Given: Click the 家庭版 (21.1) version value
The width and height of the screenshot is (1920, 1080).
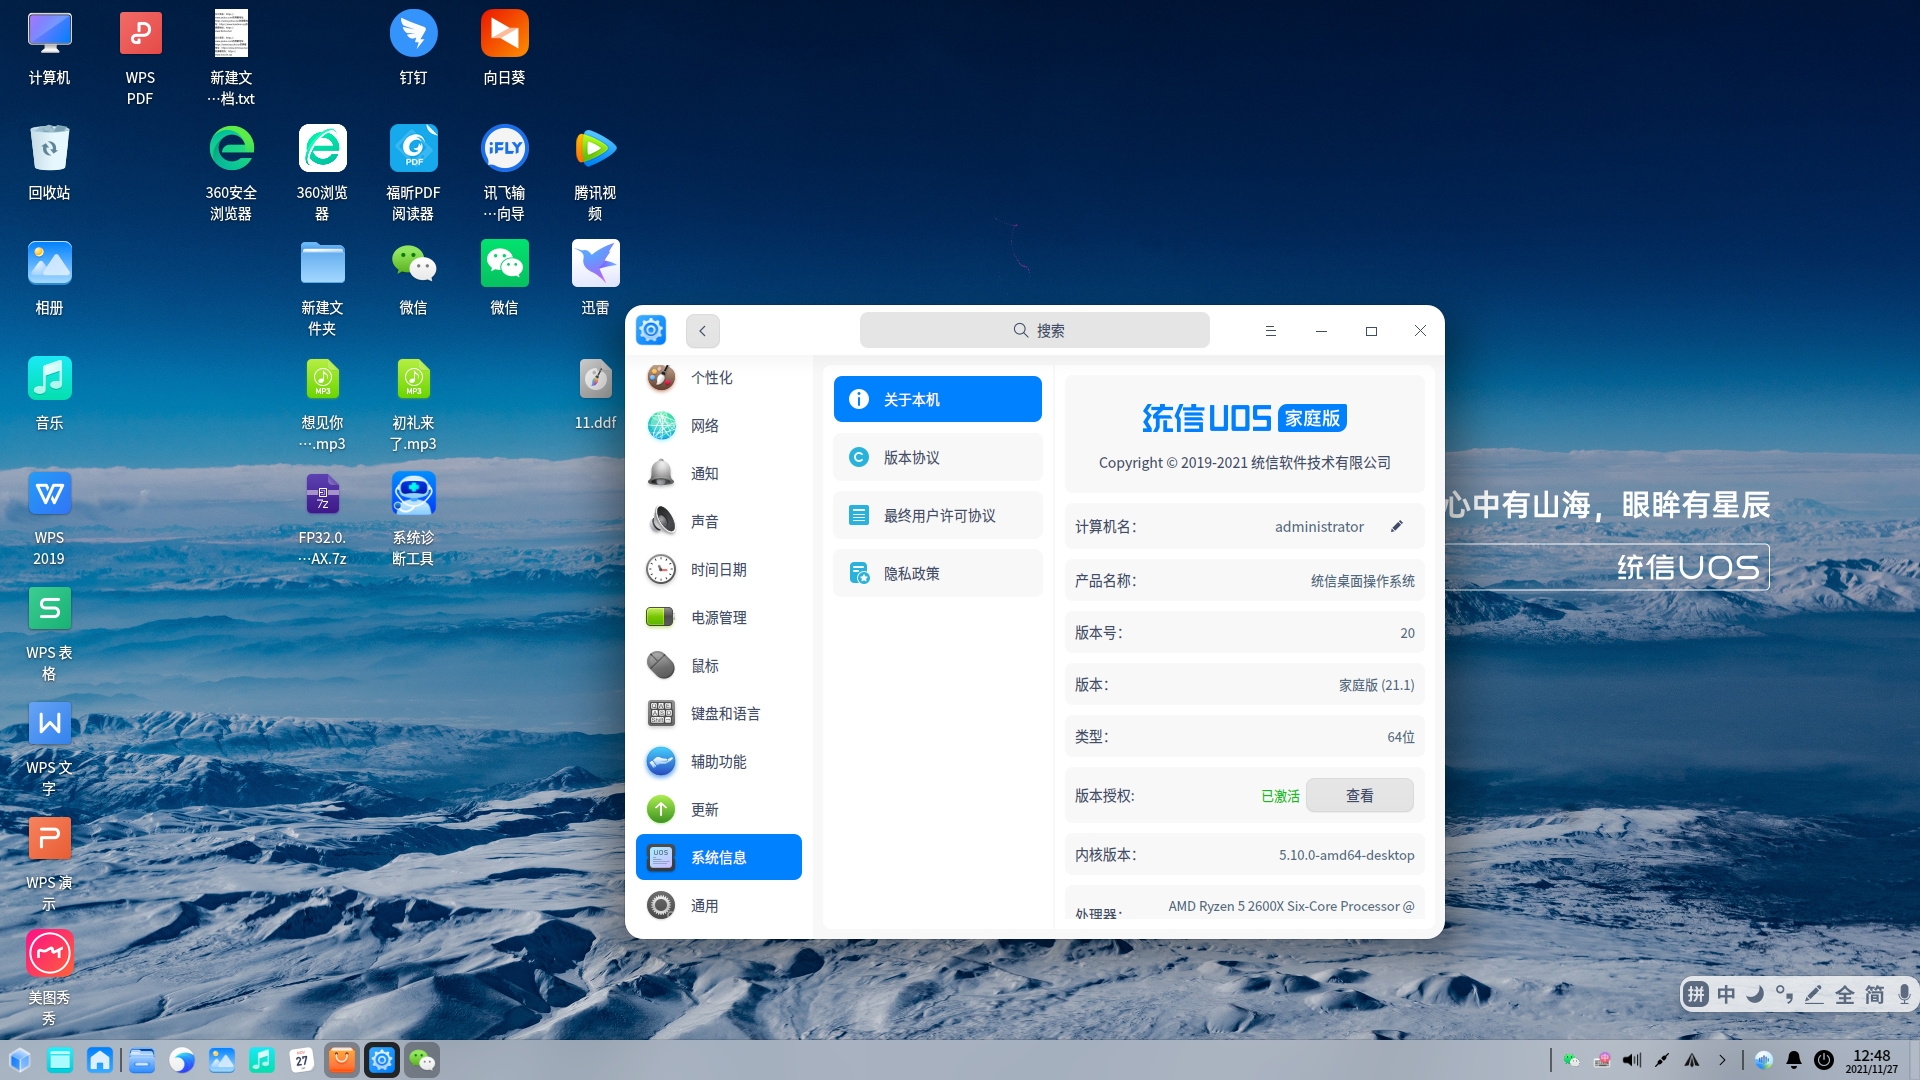Looking at the screenshot, I should [x=1376, y=685].
